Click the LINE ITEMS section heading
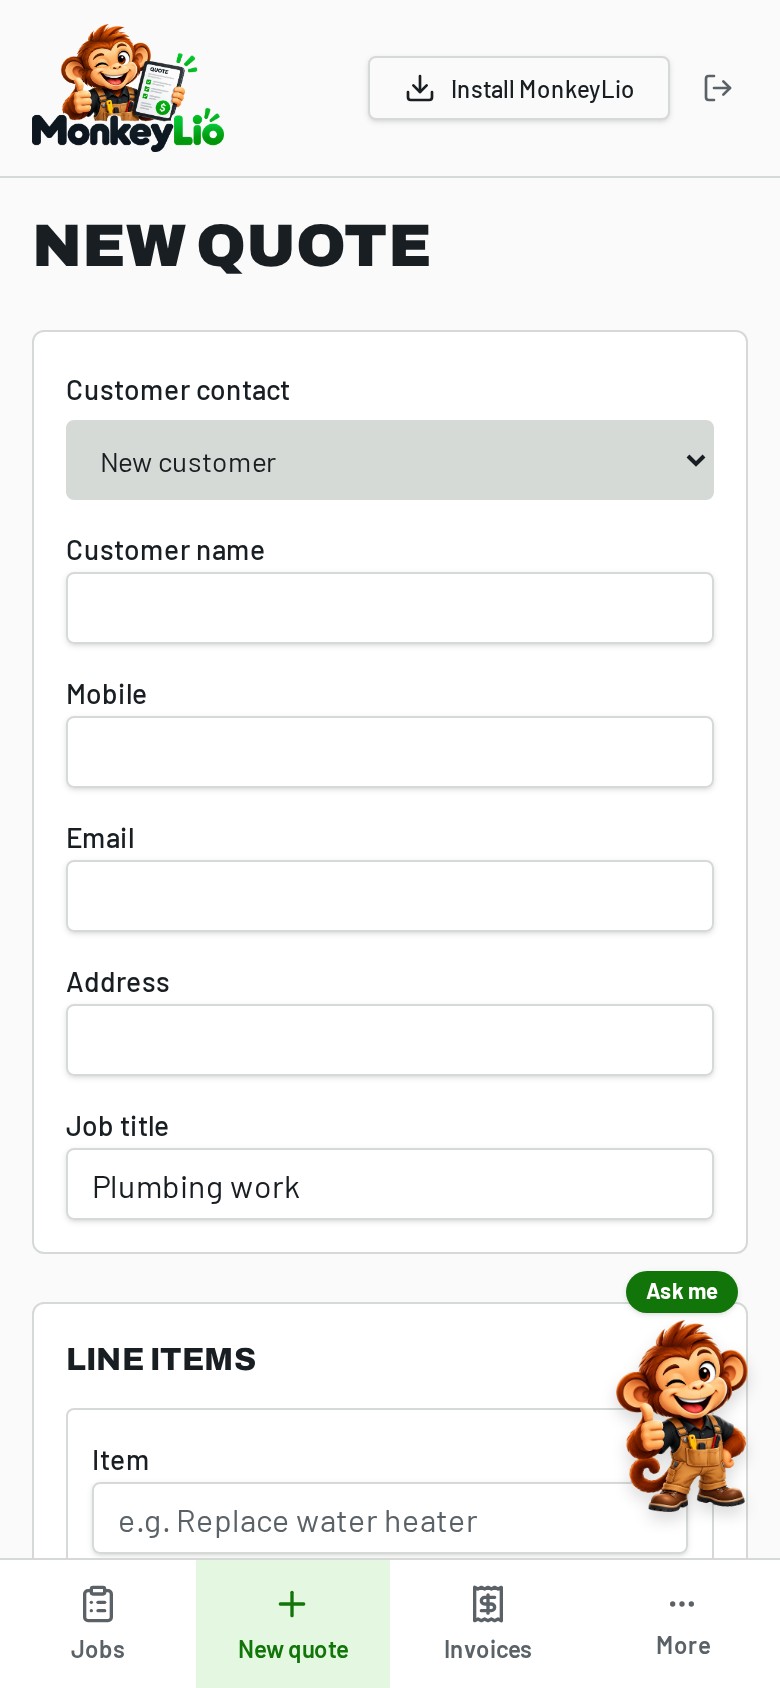Viewport: 780px width, 1688px height. pos(161,1359)
